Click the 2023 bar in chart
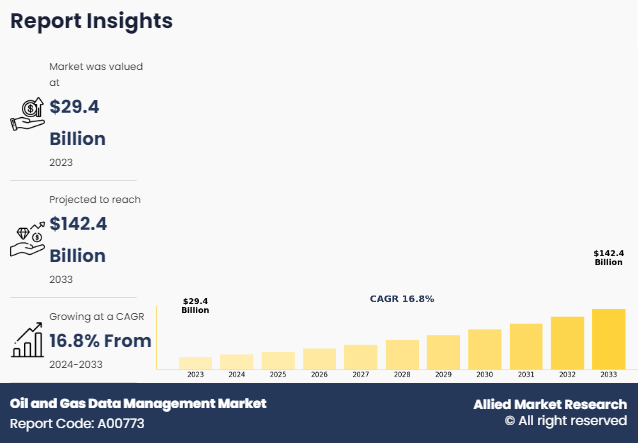 195,363
